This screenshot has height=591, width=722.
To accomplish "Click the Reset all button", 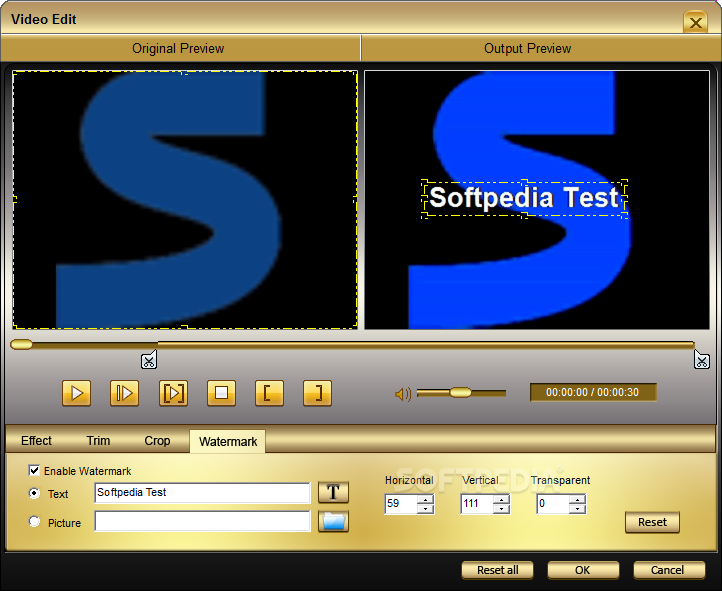I will pyautogui.click(x=497, y=570).
